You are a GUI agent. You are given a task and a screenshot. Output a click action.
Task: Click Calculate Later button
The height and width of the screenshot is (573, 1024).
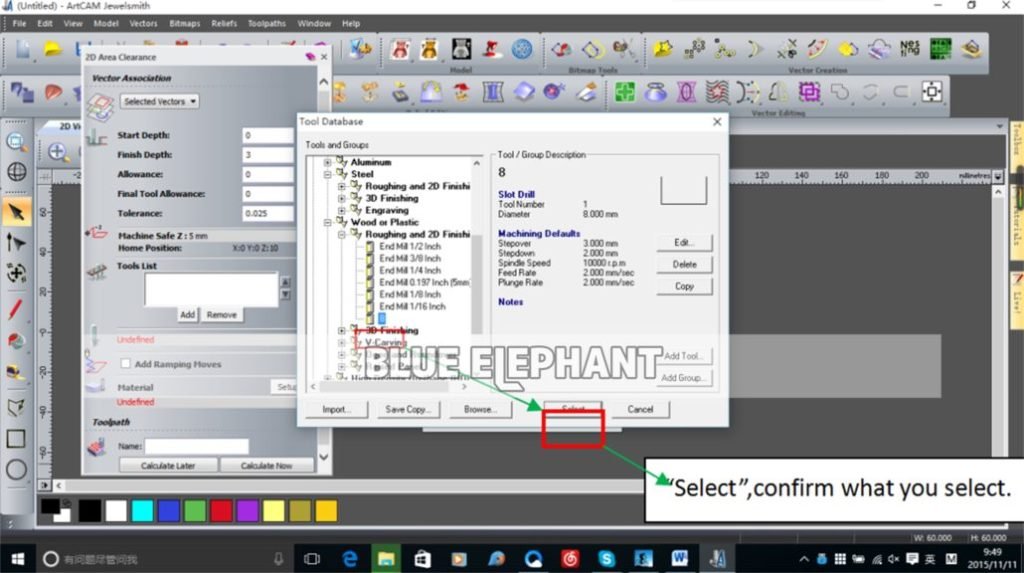(168, 466)
